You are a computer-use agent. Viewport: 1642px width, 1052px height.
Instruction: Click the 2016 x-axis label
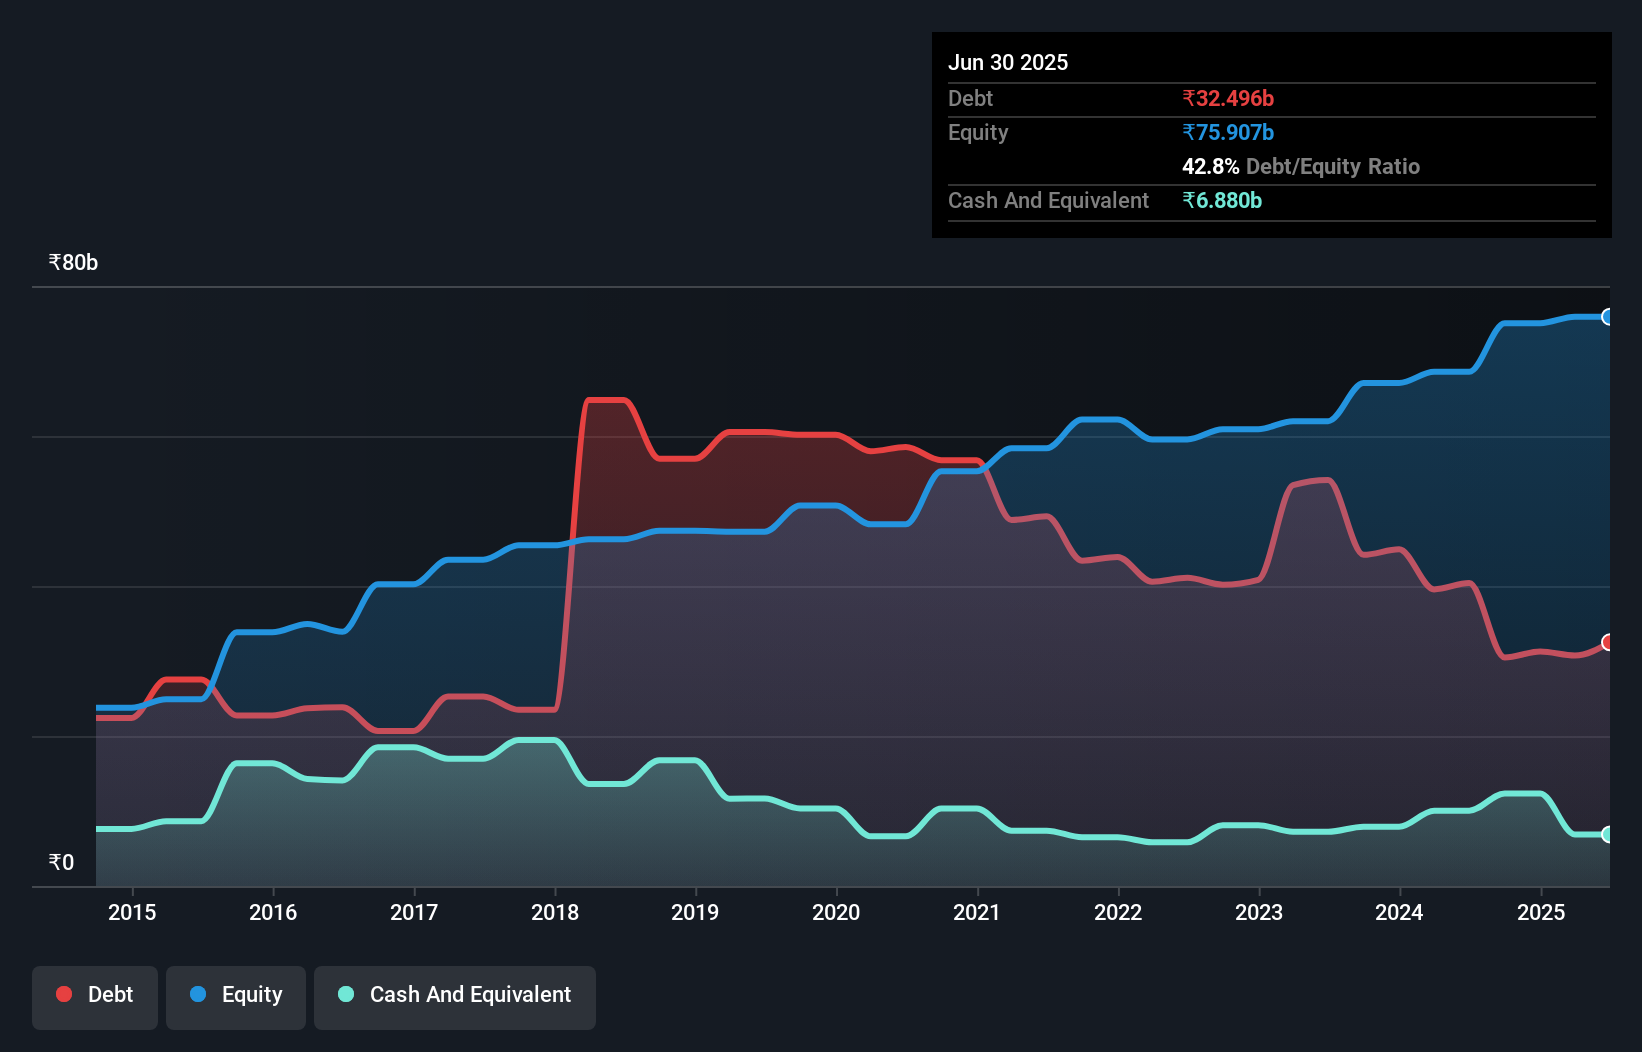(x=273, y=912)
